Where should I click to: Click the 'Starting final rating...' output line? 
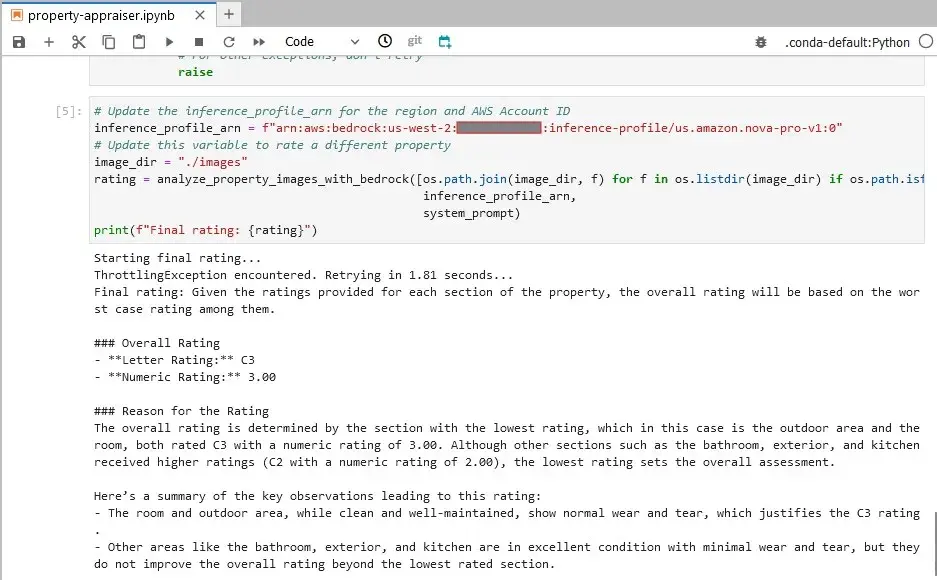pos(177,258)
